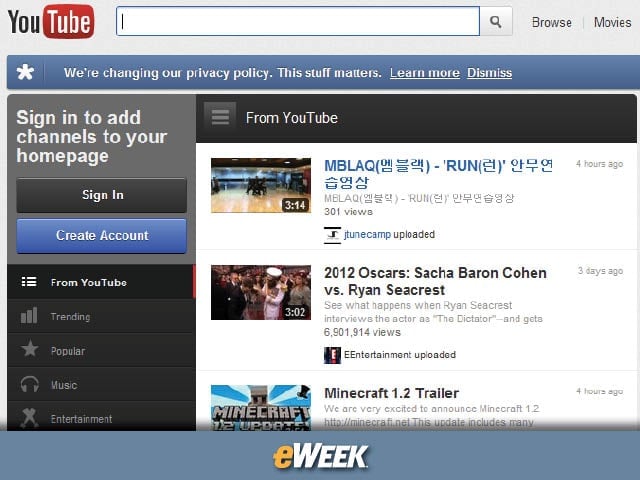Viewport: 640px width, 480px height.
Task: Click 'Sign in to add channels' heading
Action: (92, 136)
